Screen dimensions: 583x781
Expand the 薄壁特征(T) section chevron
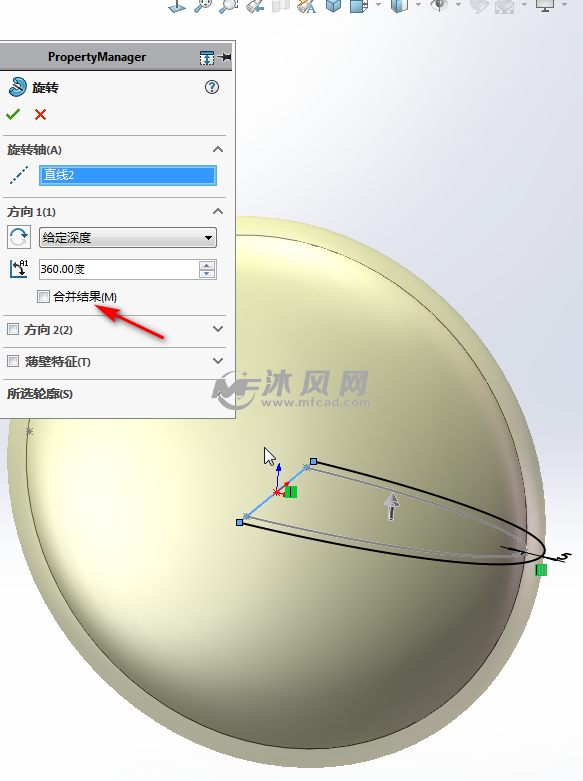point(218,361)
